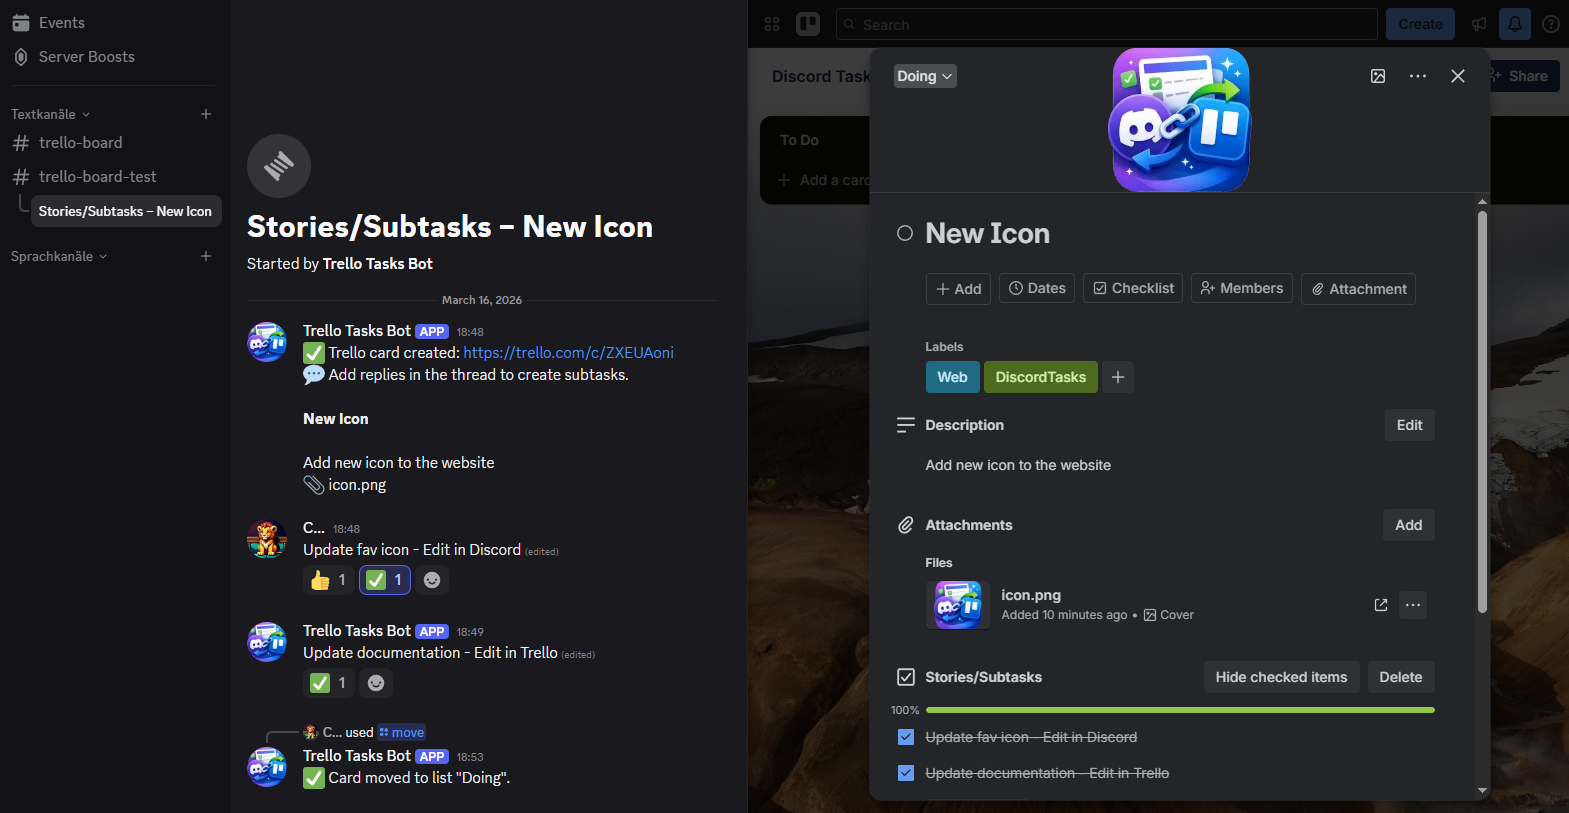Open the icon.png attachment thumbnail
This screenshot has height=813, width=1569.
(958, 605)
